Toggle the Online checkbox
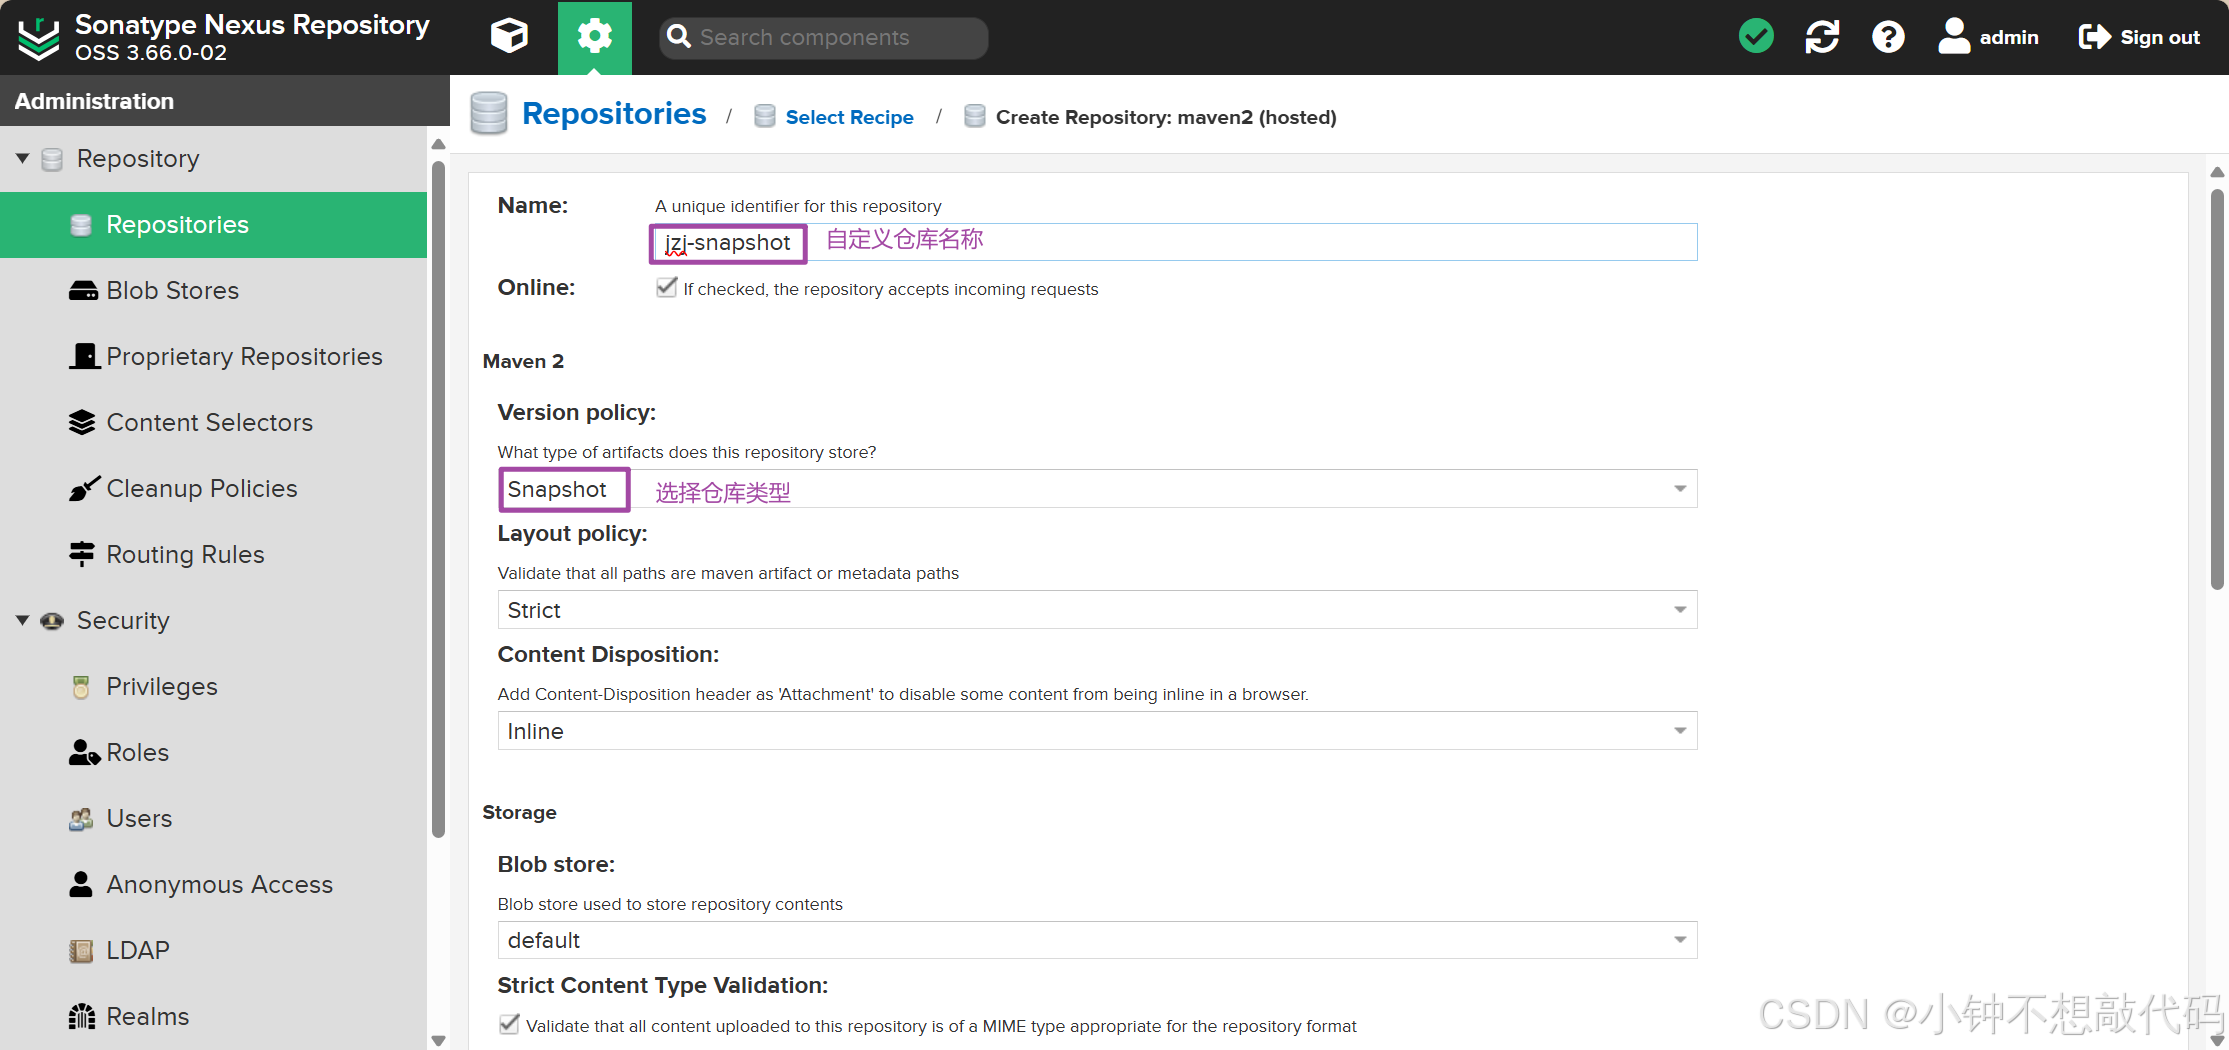The image size is (2229, 1050). (x=666, y=288)
